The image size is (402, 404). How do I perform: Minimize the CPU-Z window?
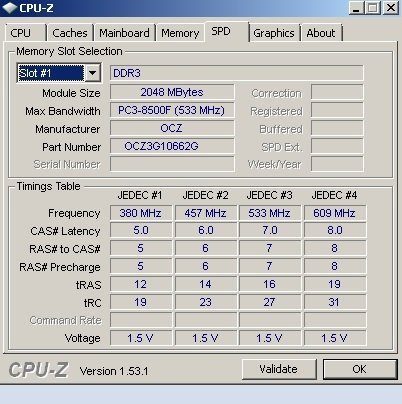tap(356, 8)
